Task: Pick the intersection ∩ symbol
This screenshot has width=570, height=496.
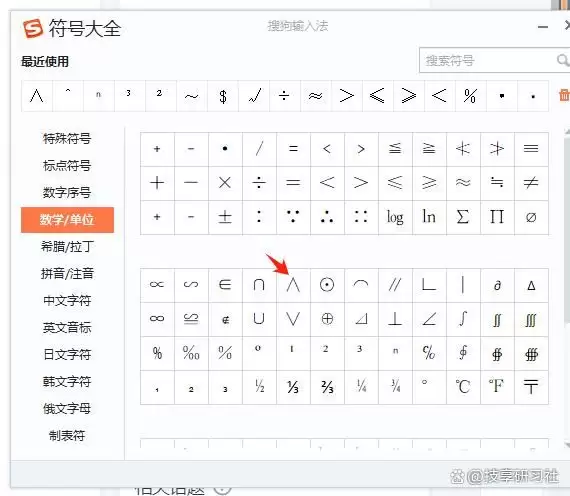Action: 259,285
